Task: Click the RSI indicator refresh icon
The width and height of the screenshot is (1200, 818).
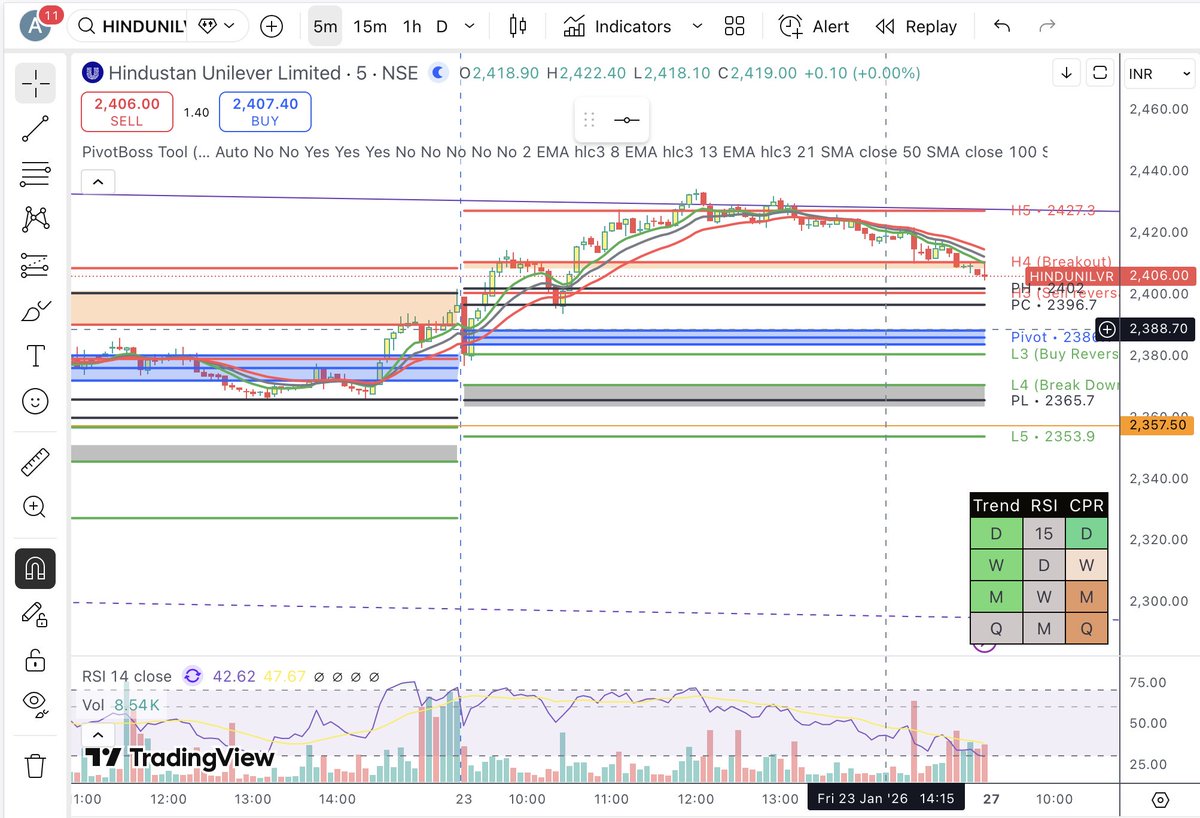Action: [192, 677]
